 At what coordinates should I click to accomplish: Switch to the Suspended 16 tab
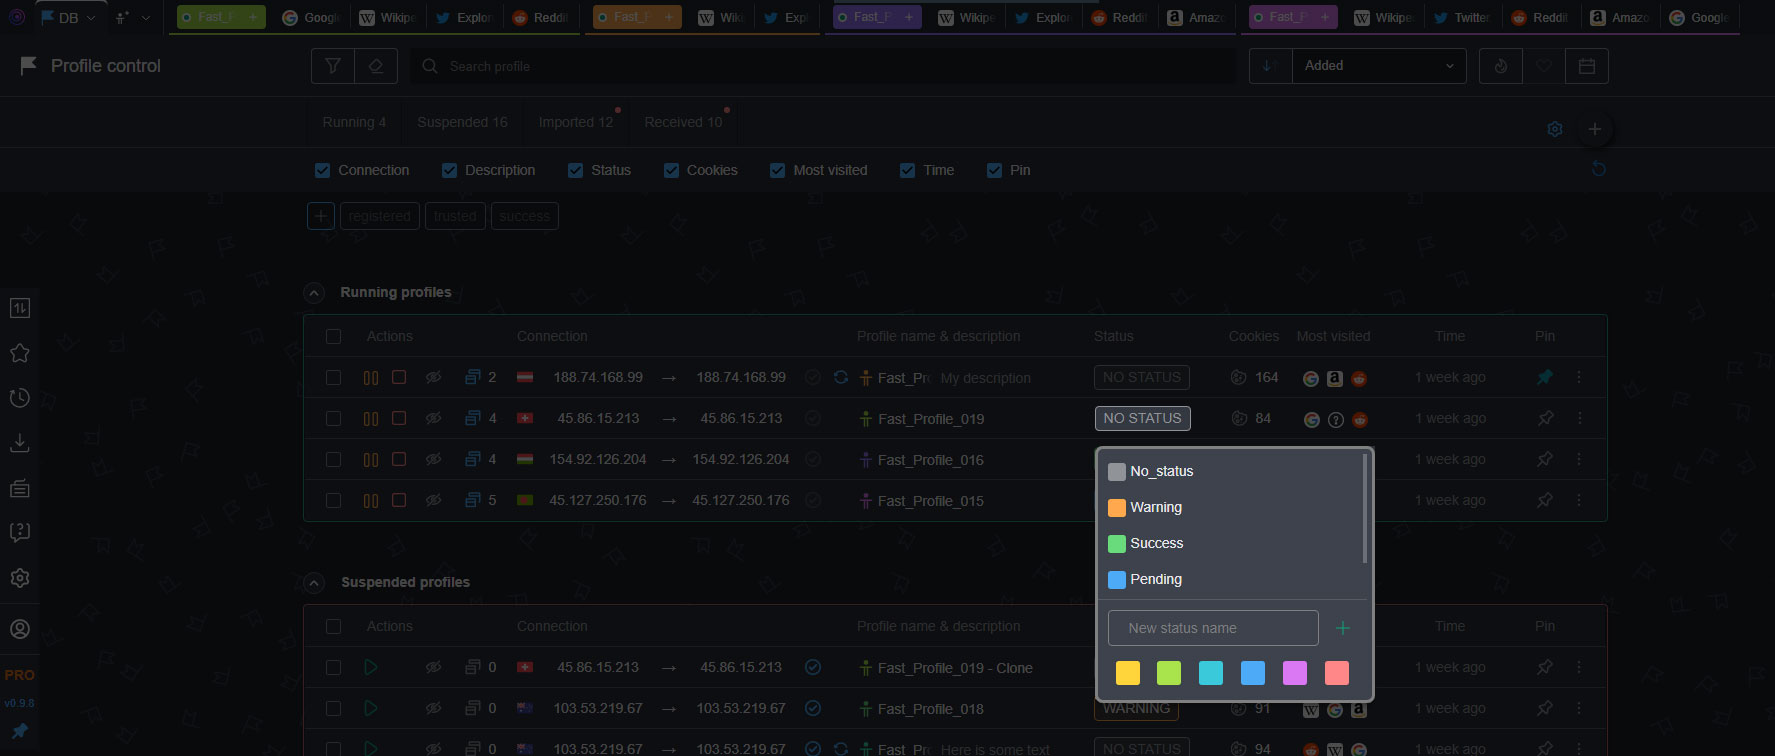462,122
